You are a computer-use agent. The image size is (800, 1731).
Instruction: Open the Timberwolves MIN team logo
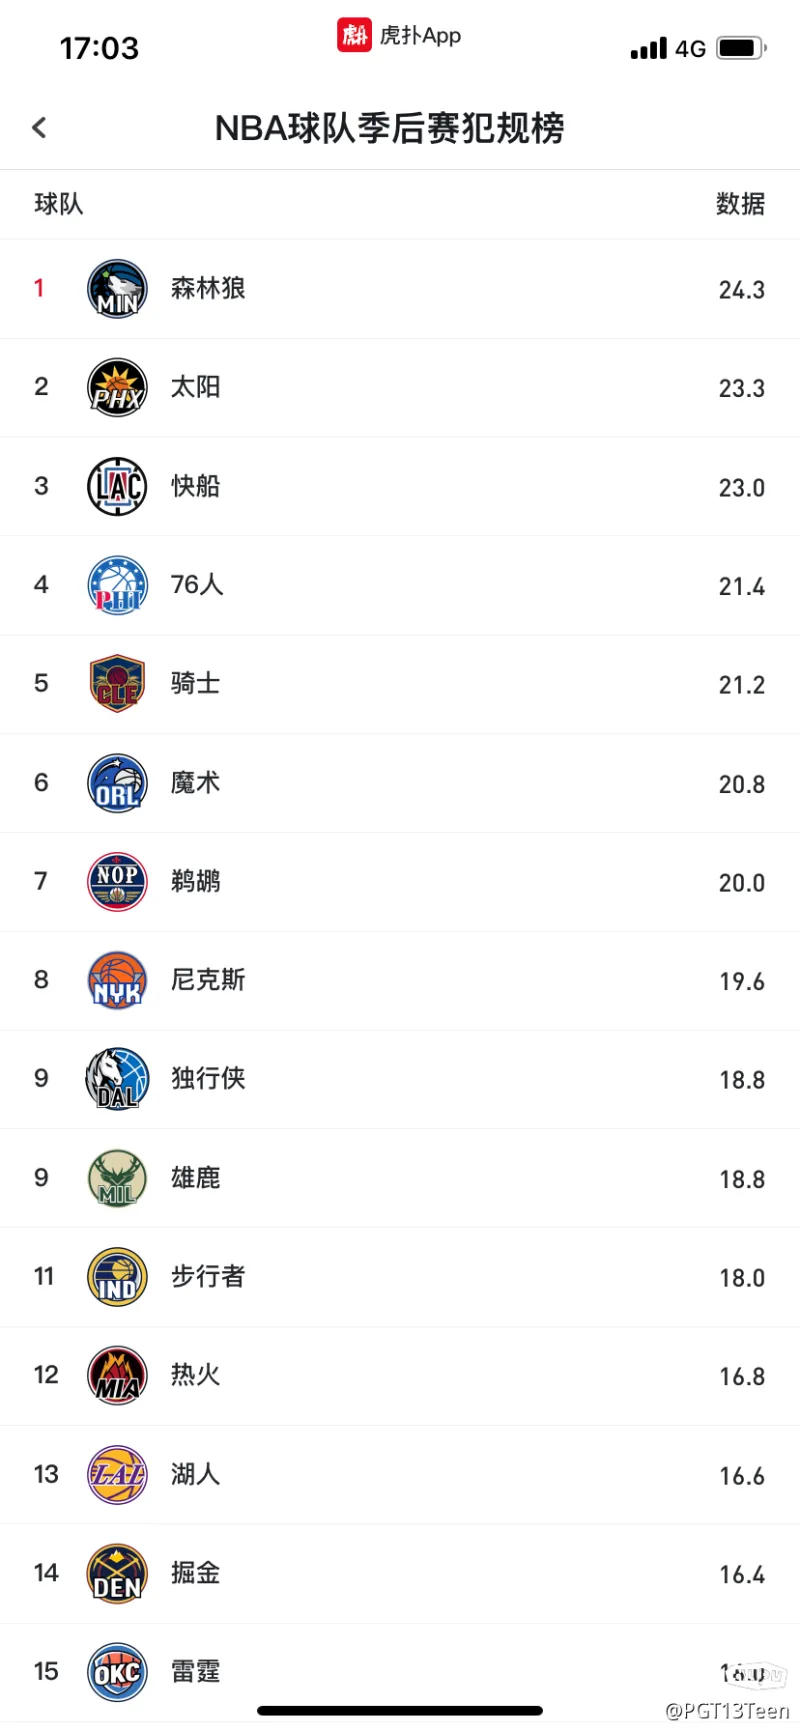pyautogui.click(x=117, y=289)
